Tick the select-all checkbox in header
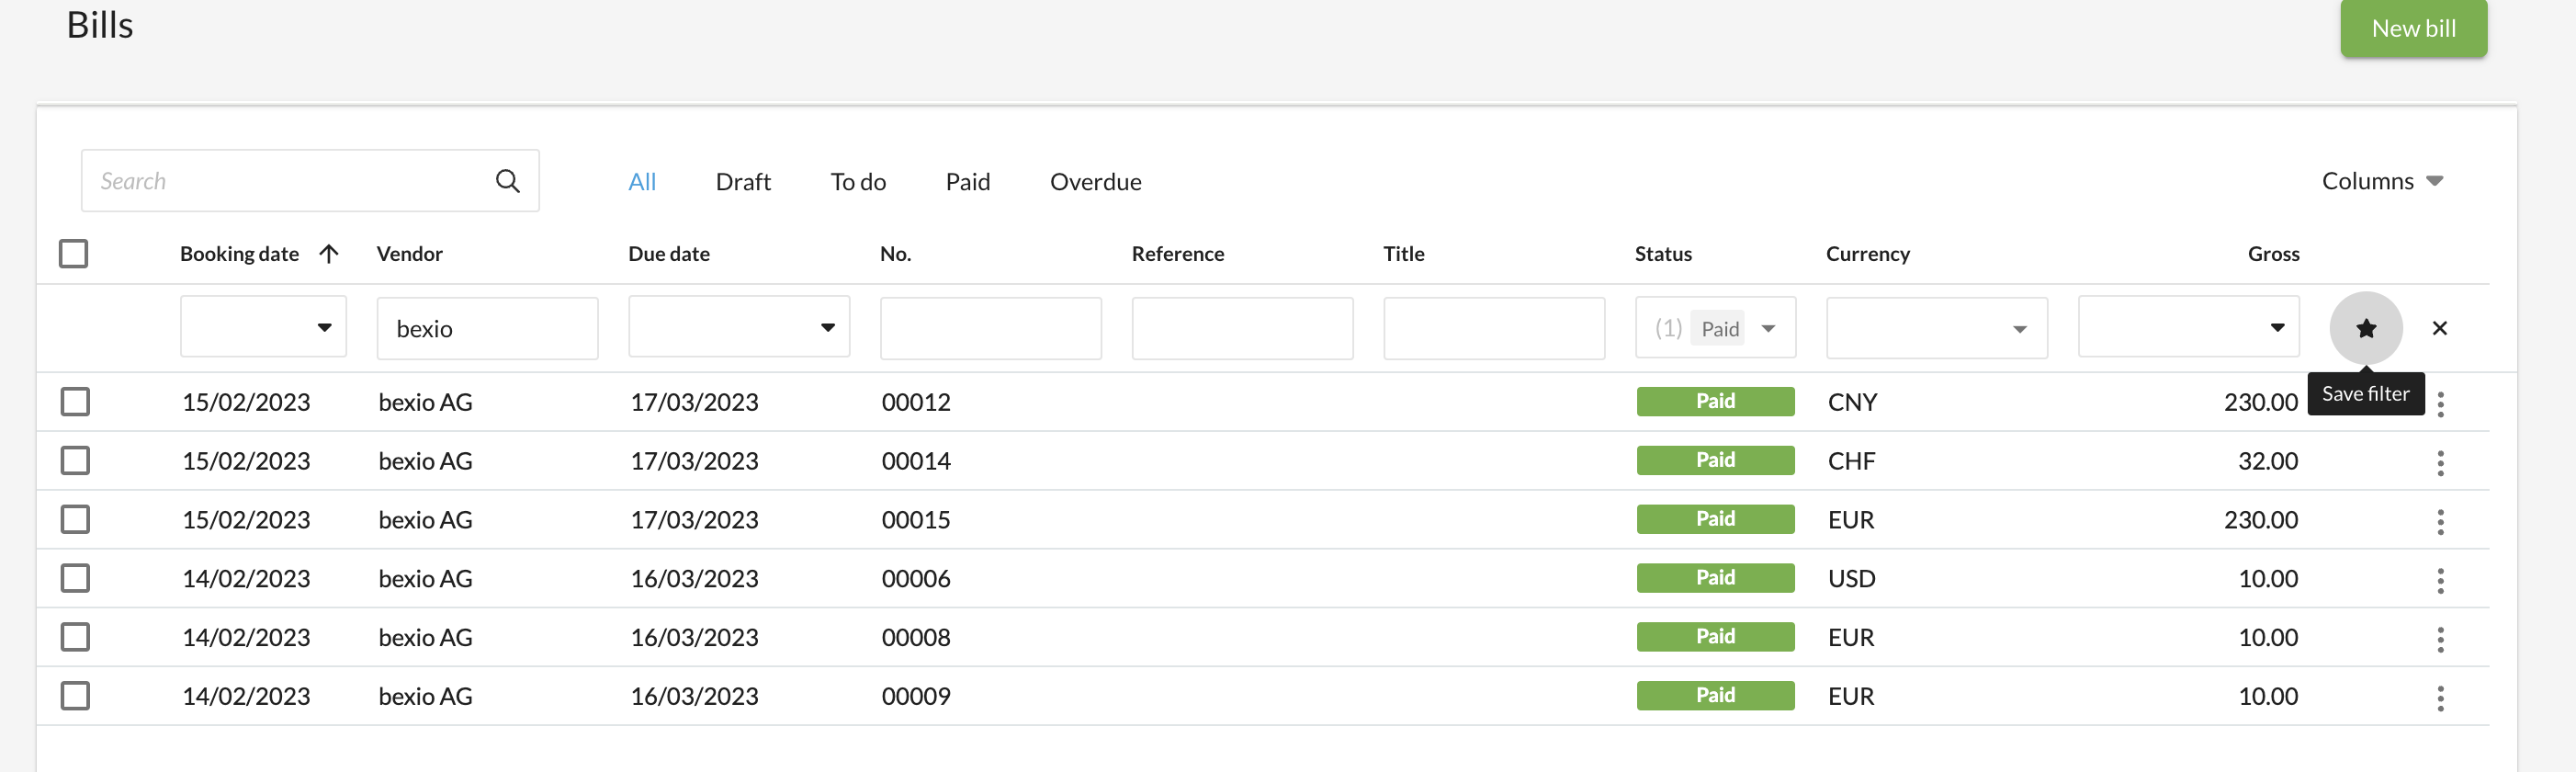This screenshot has width=2576, height=772. (x=74, y=254)
